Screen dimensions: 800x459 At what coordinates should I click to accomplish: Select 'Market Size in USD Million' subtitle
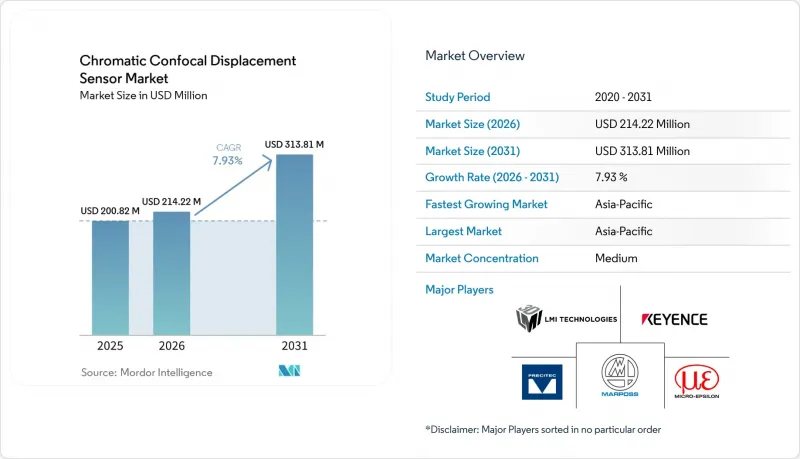143,95
